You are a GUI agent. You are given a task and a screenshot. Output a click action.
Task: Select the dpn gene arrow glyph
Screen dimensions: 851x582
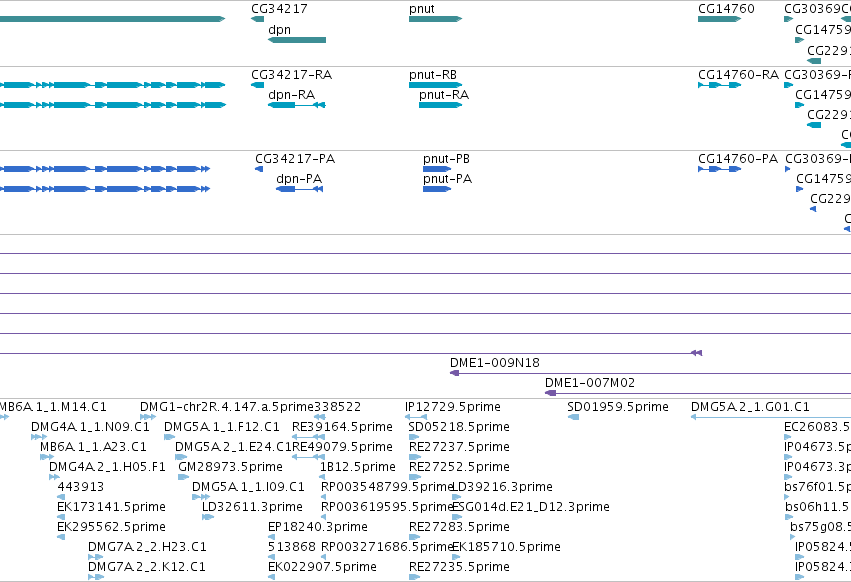click(x=297, y=40)
